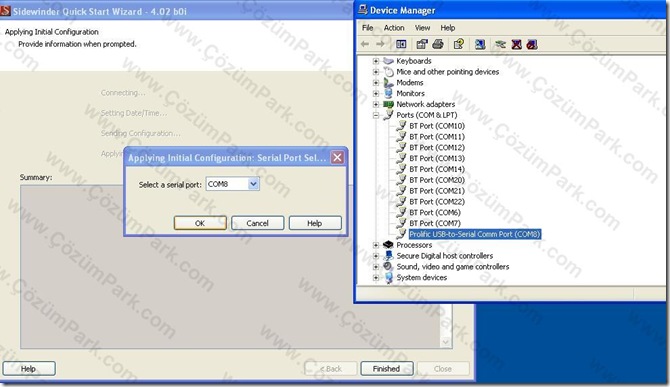Click the Update Driver toolbar icon
The width and height of the screenshot is (670, 387).
click(x=500, y=44)
